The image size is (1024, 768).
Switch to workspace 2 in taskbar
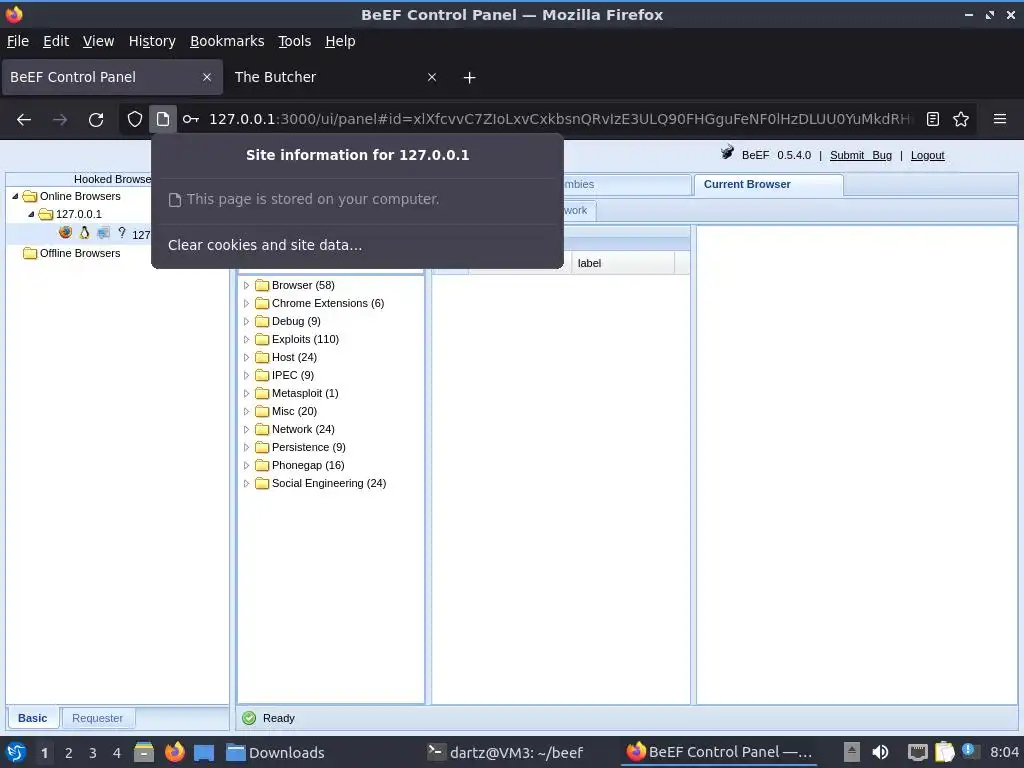coord(69,753)
